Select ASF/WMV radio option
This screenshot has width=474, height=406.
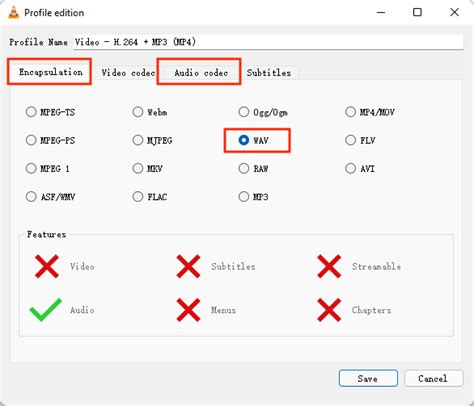coord(31,197)
